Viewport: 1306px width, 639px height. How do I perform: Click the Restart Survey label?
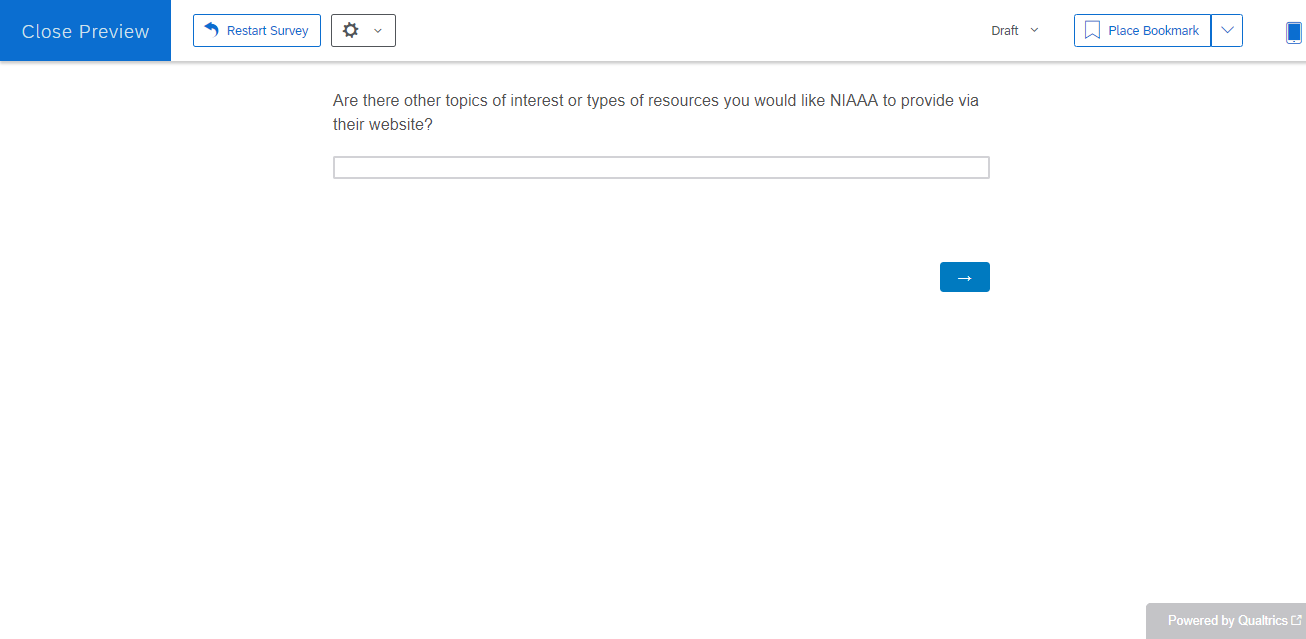[267, 31]
